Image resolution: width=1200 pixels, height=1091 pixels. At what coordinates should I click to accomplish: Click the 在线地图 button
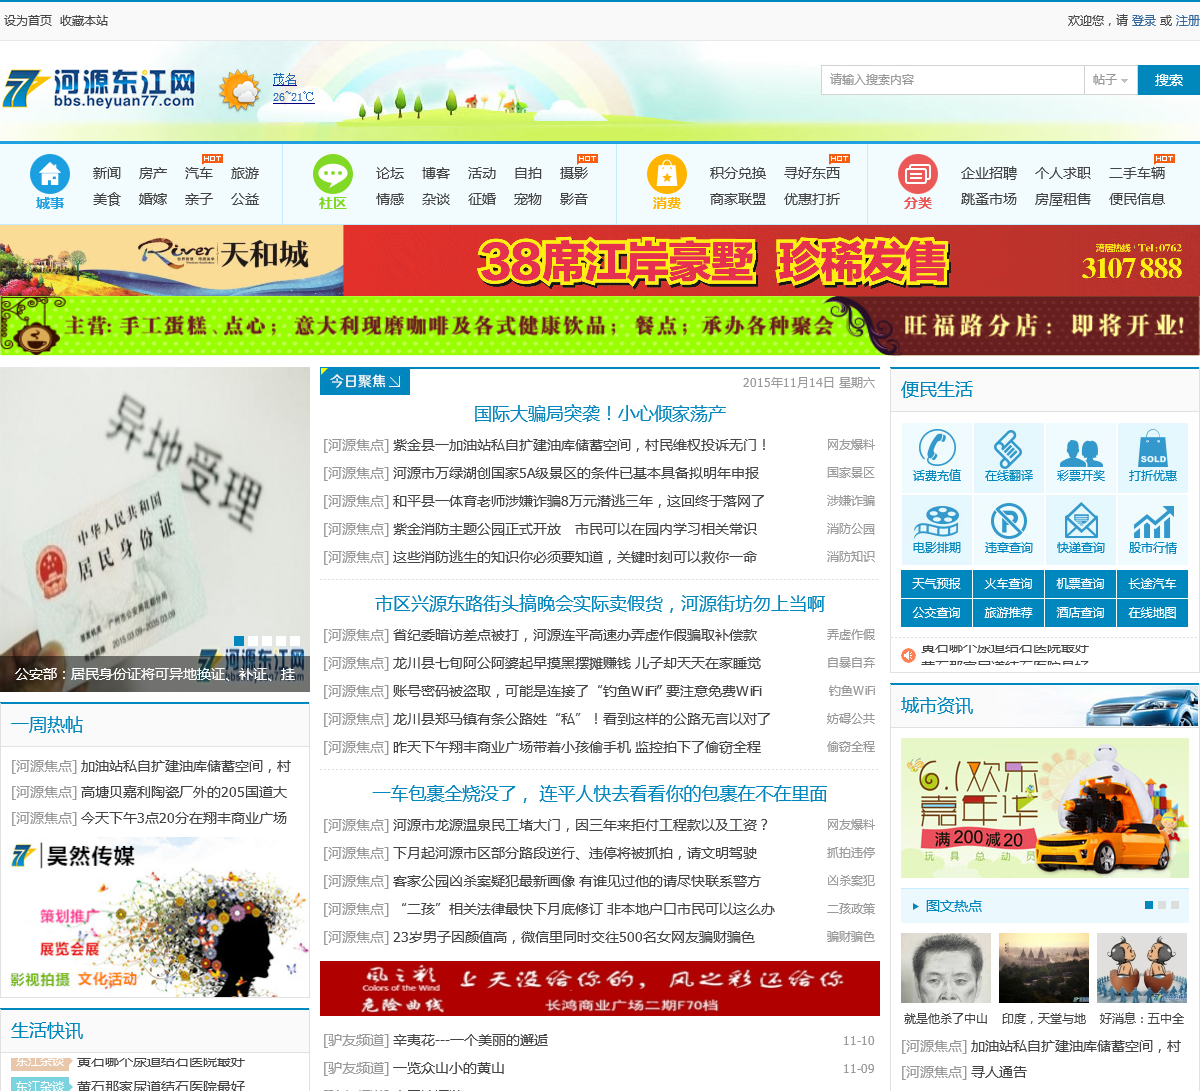1152,612
